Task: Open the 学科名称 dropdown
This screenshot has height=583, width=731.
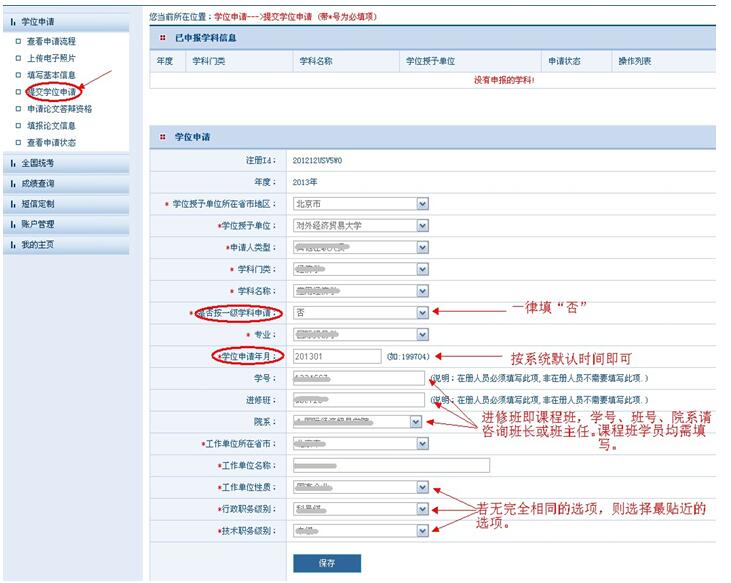Action: pos(361,291)
